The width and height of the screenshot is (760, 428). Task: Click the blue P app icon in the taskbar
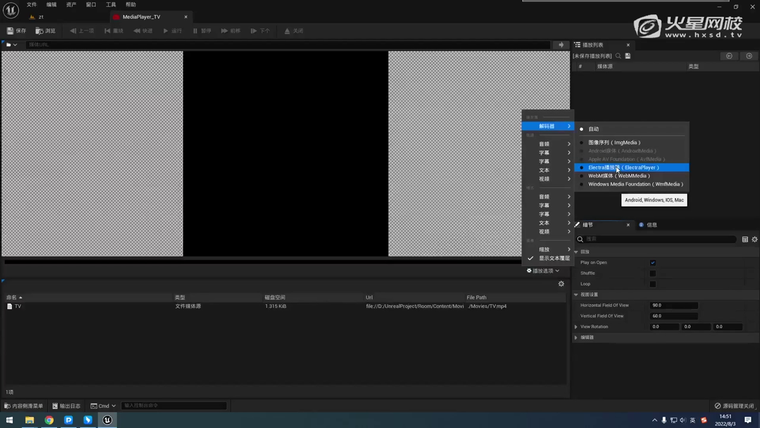point(68,420)
